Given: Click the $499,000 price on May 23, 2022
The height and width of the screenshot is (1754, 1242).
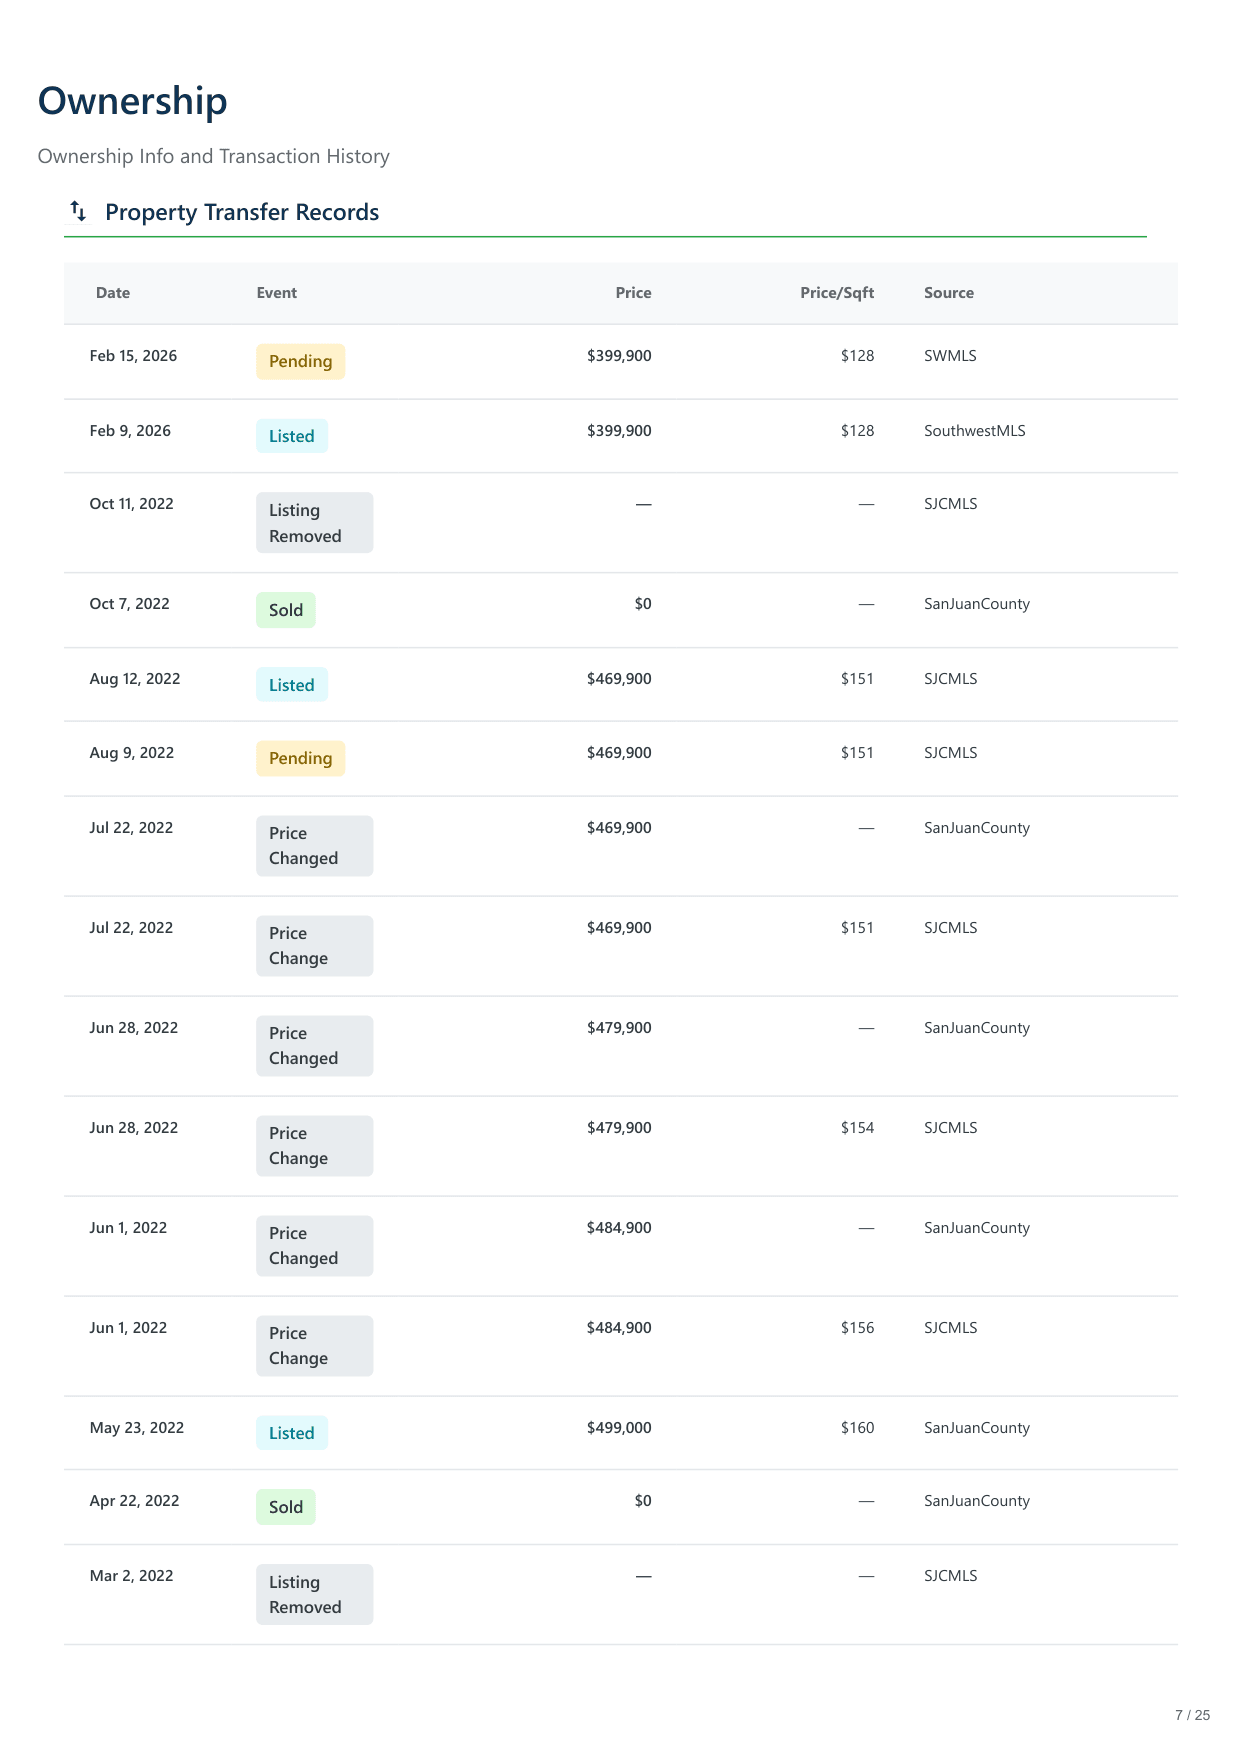Looking at the screenshot, I should click(x=619, y=1428).
